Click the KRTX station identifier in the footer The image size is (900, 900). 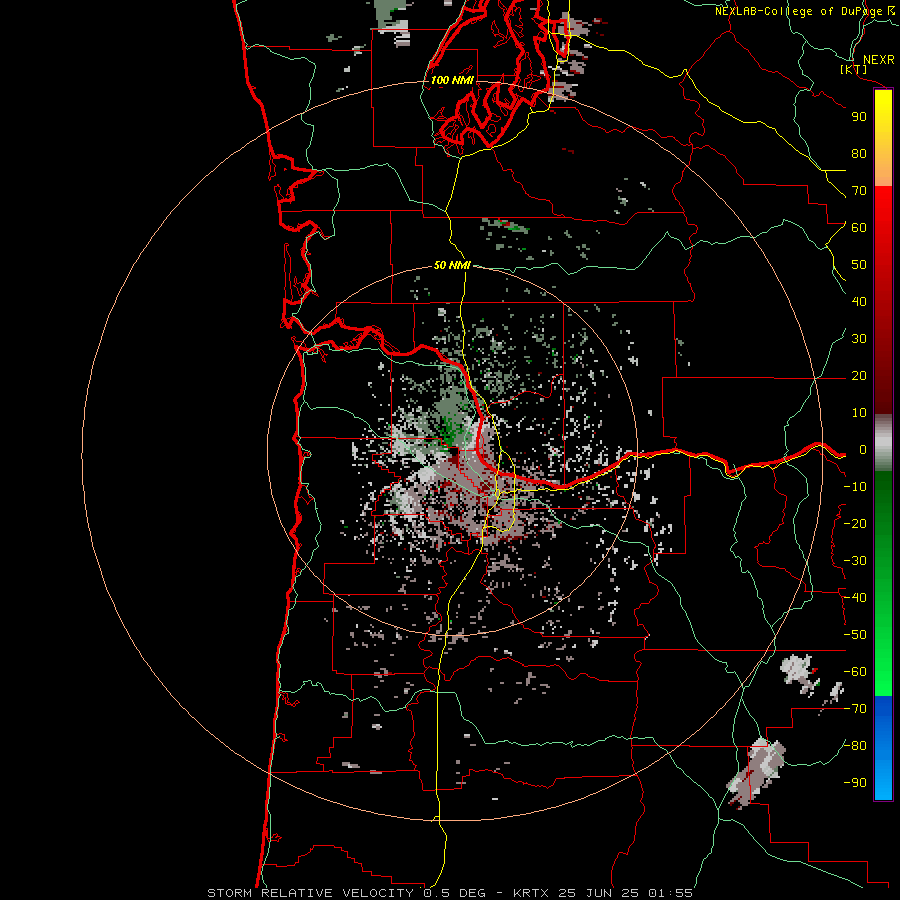(531, 893)
